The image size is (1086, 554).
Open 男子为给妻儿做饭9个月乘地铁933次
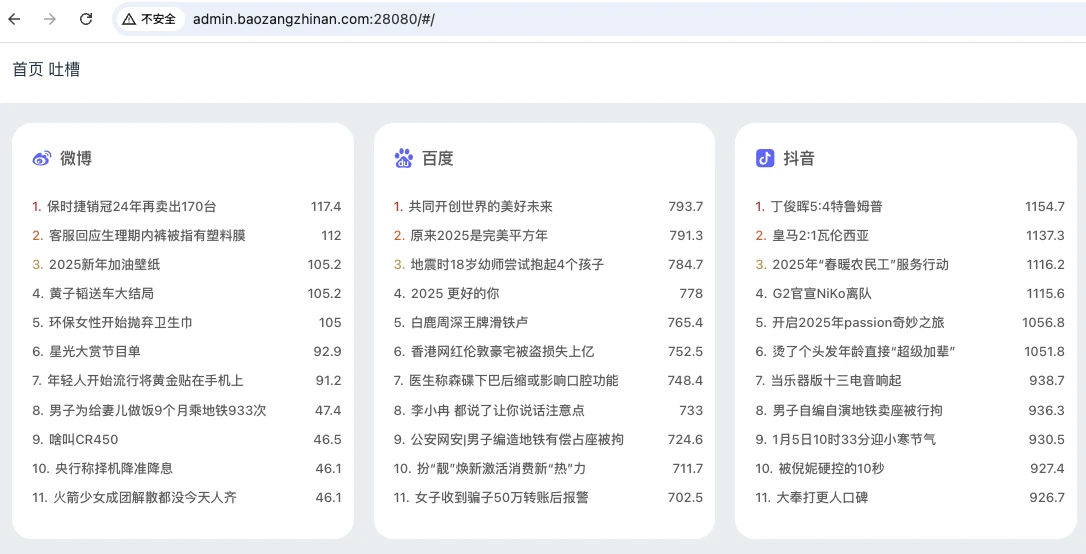tap(158, 411)
